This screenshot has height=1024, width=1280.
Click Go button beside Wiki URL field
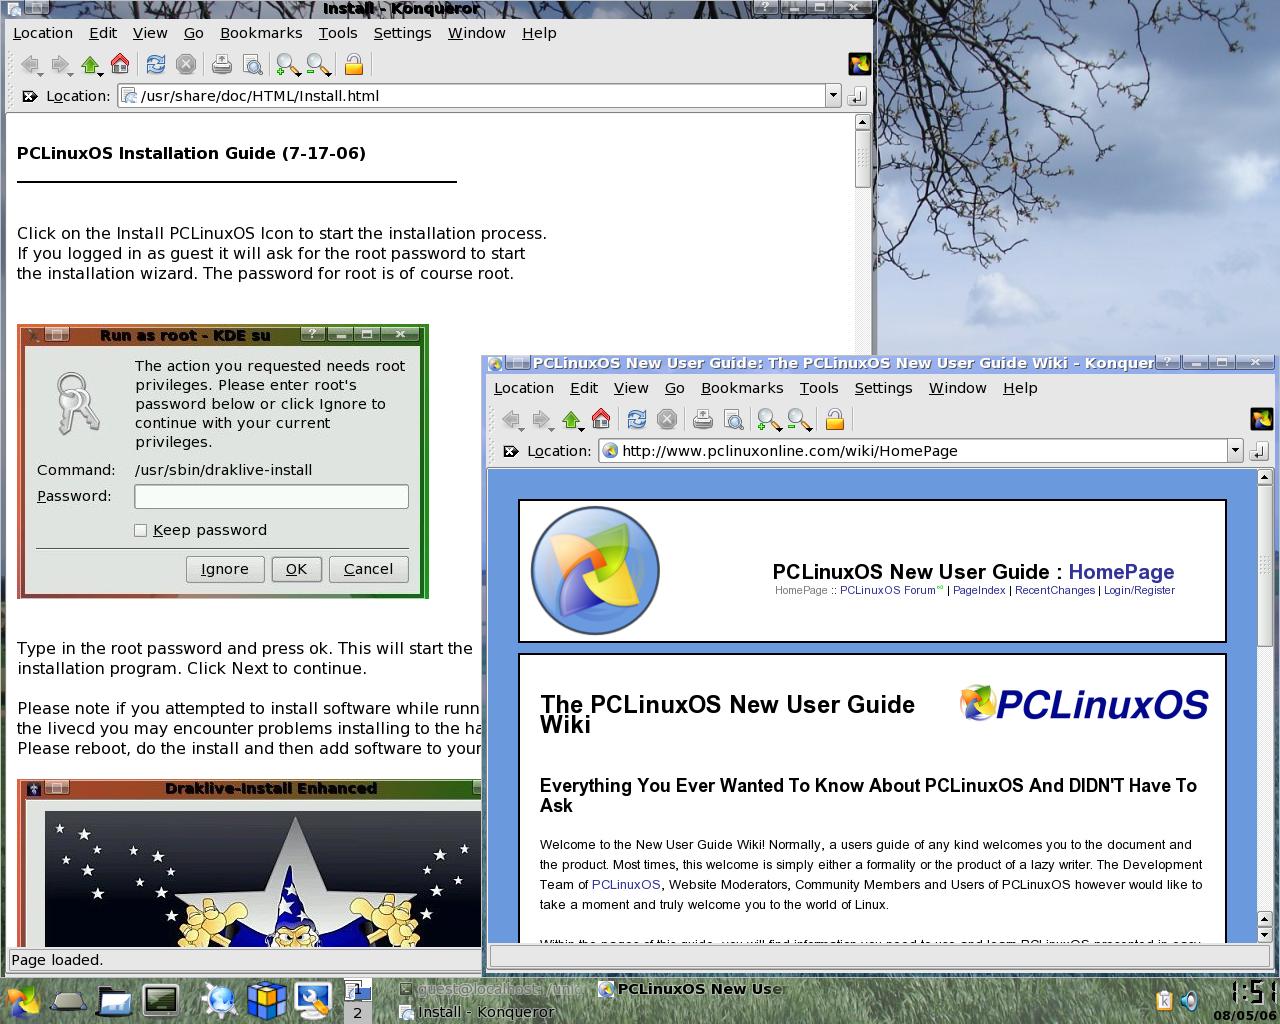(1259, 451)
